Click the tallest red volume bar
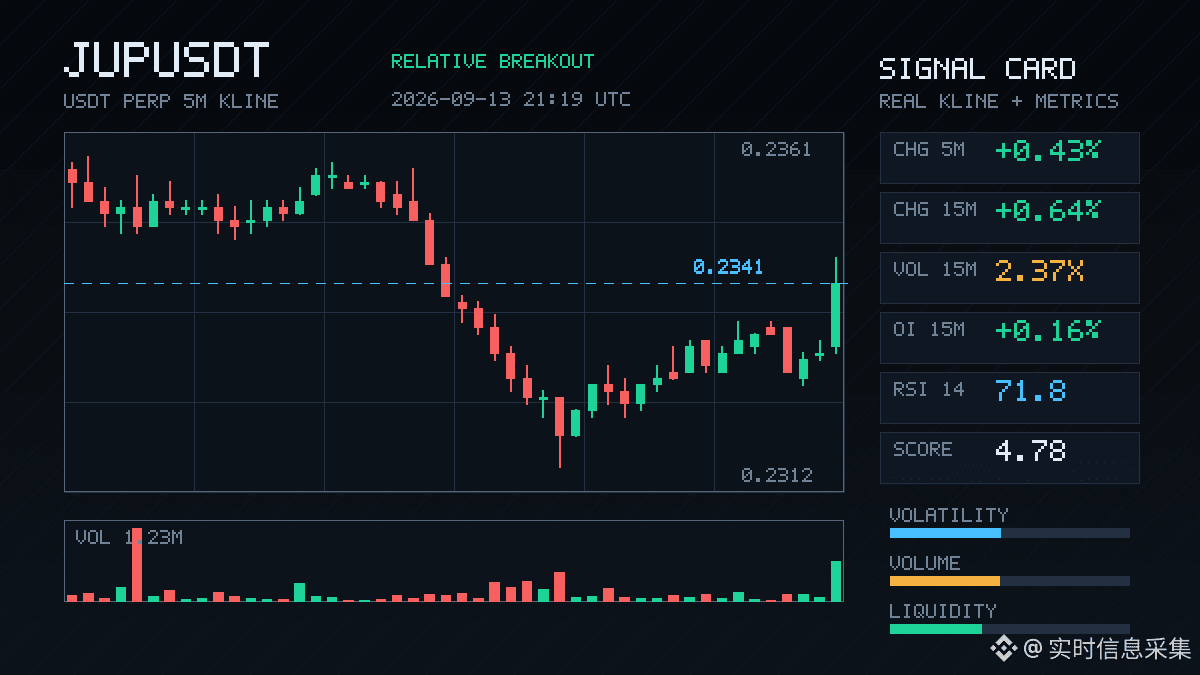This screenshot has width=1200, height=675. 137,564
